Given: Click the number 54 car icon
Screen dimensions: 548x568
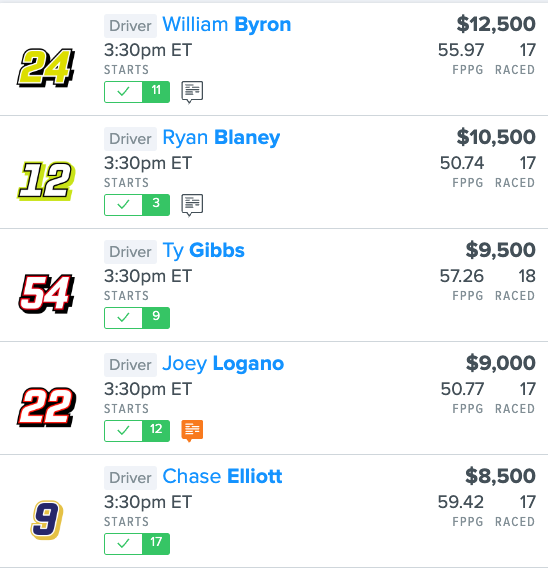Looking at the screenshot, I should point(46,294).
